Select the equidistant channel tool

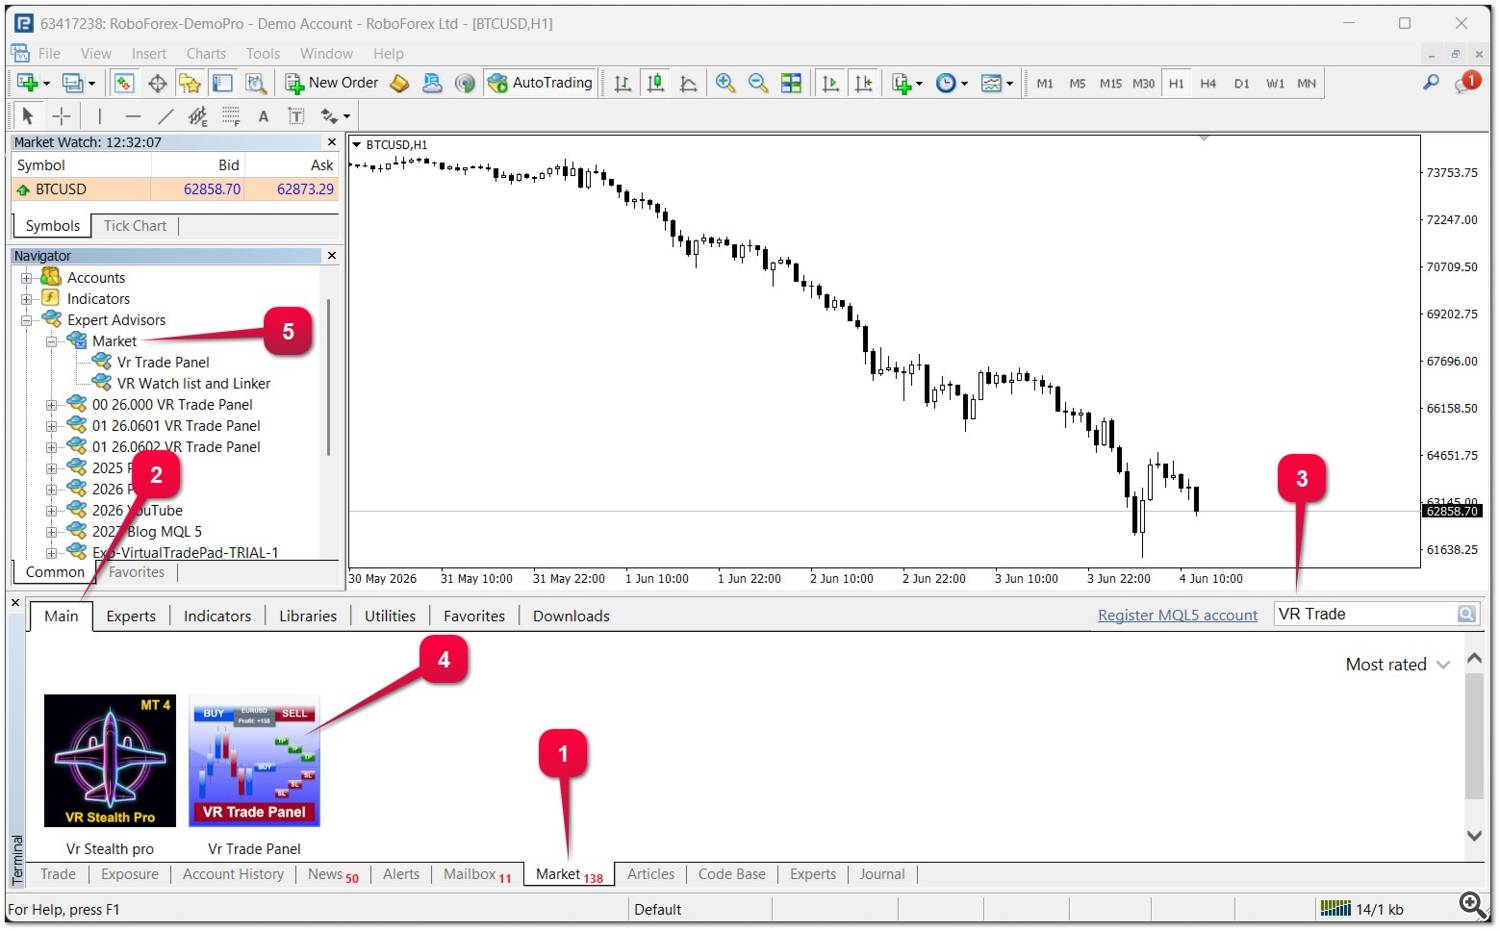click(x=198, y=116)
